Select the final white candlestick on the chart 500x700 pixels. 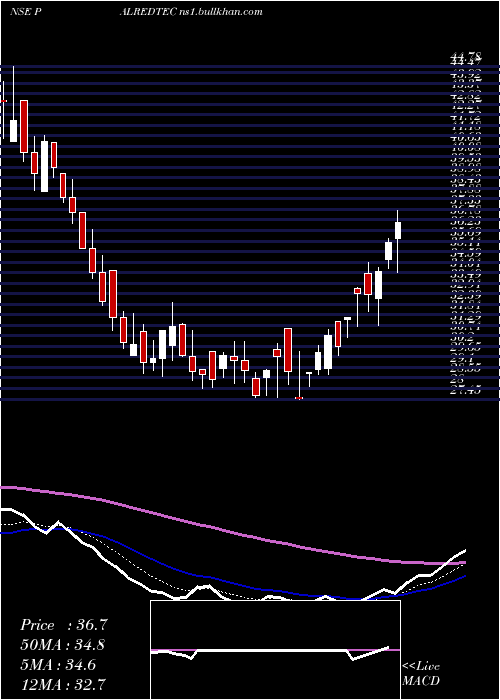pyautogui.click(x=398, y=230)
